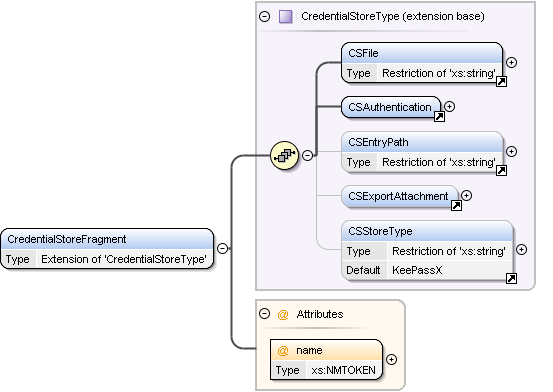Click the sequence compositor icon
The width and height of the screenshot is (553, 392).
(285, 155)
